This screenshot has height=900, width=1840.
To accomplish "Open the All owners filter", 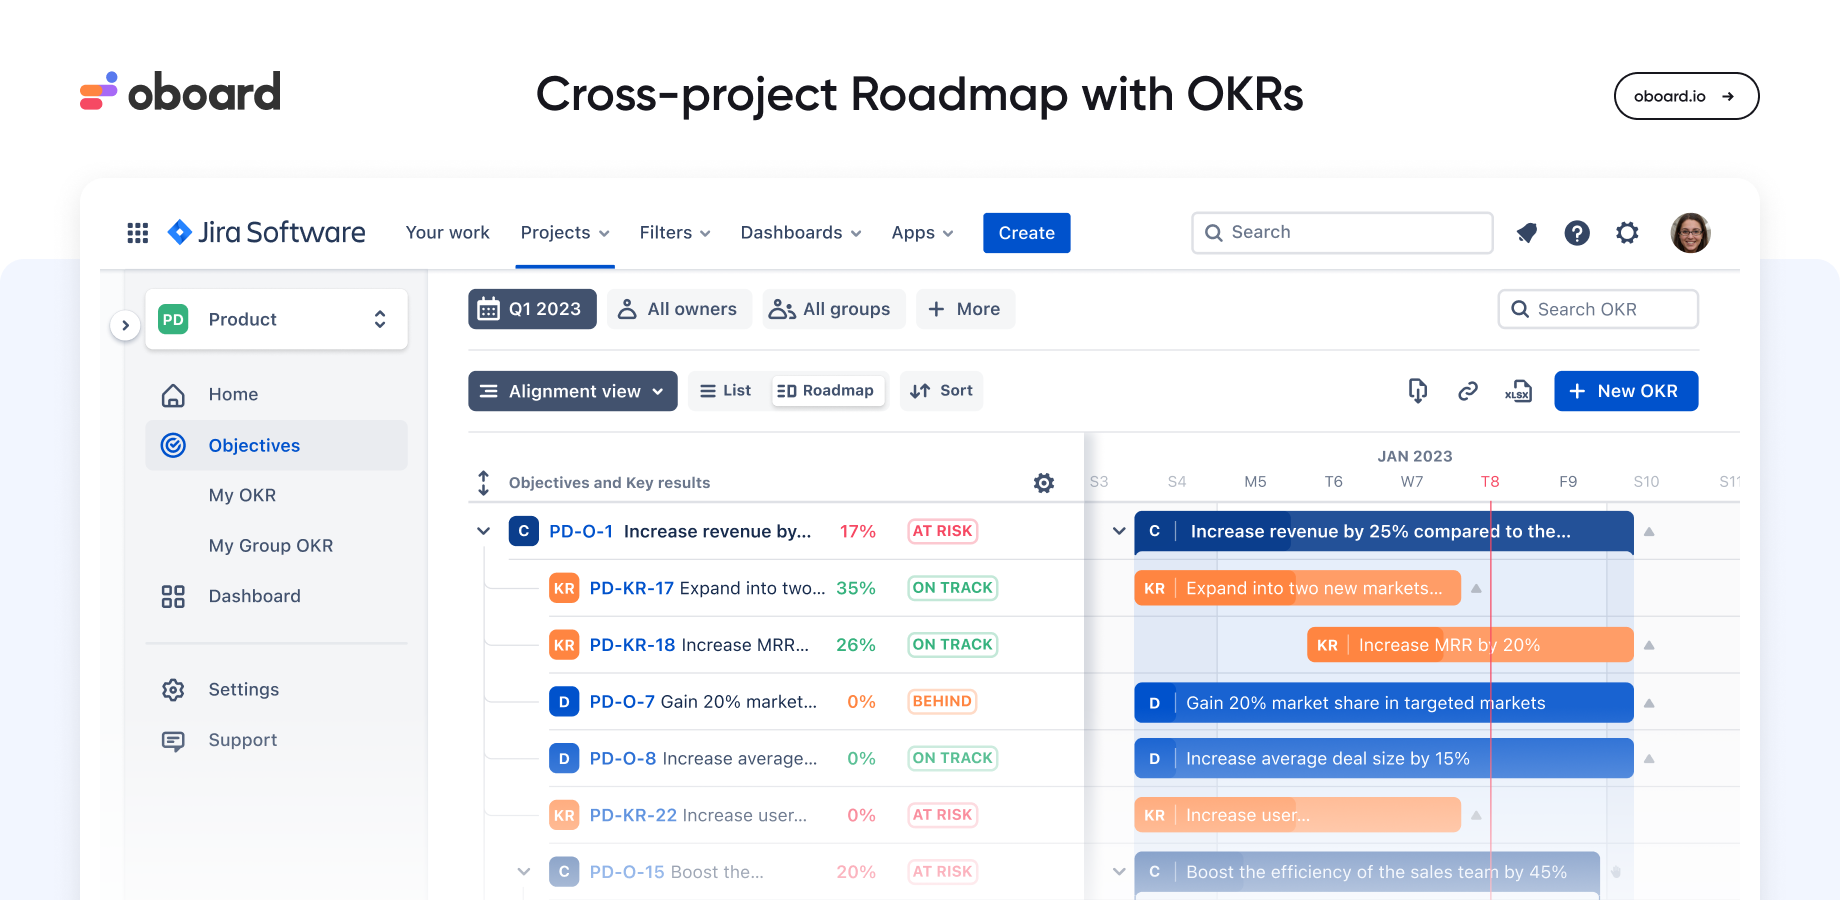I will tap(679, 309).
